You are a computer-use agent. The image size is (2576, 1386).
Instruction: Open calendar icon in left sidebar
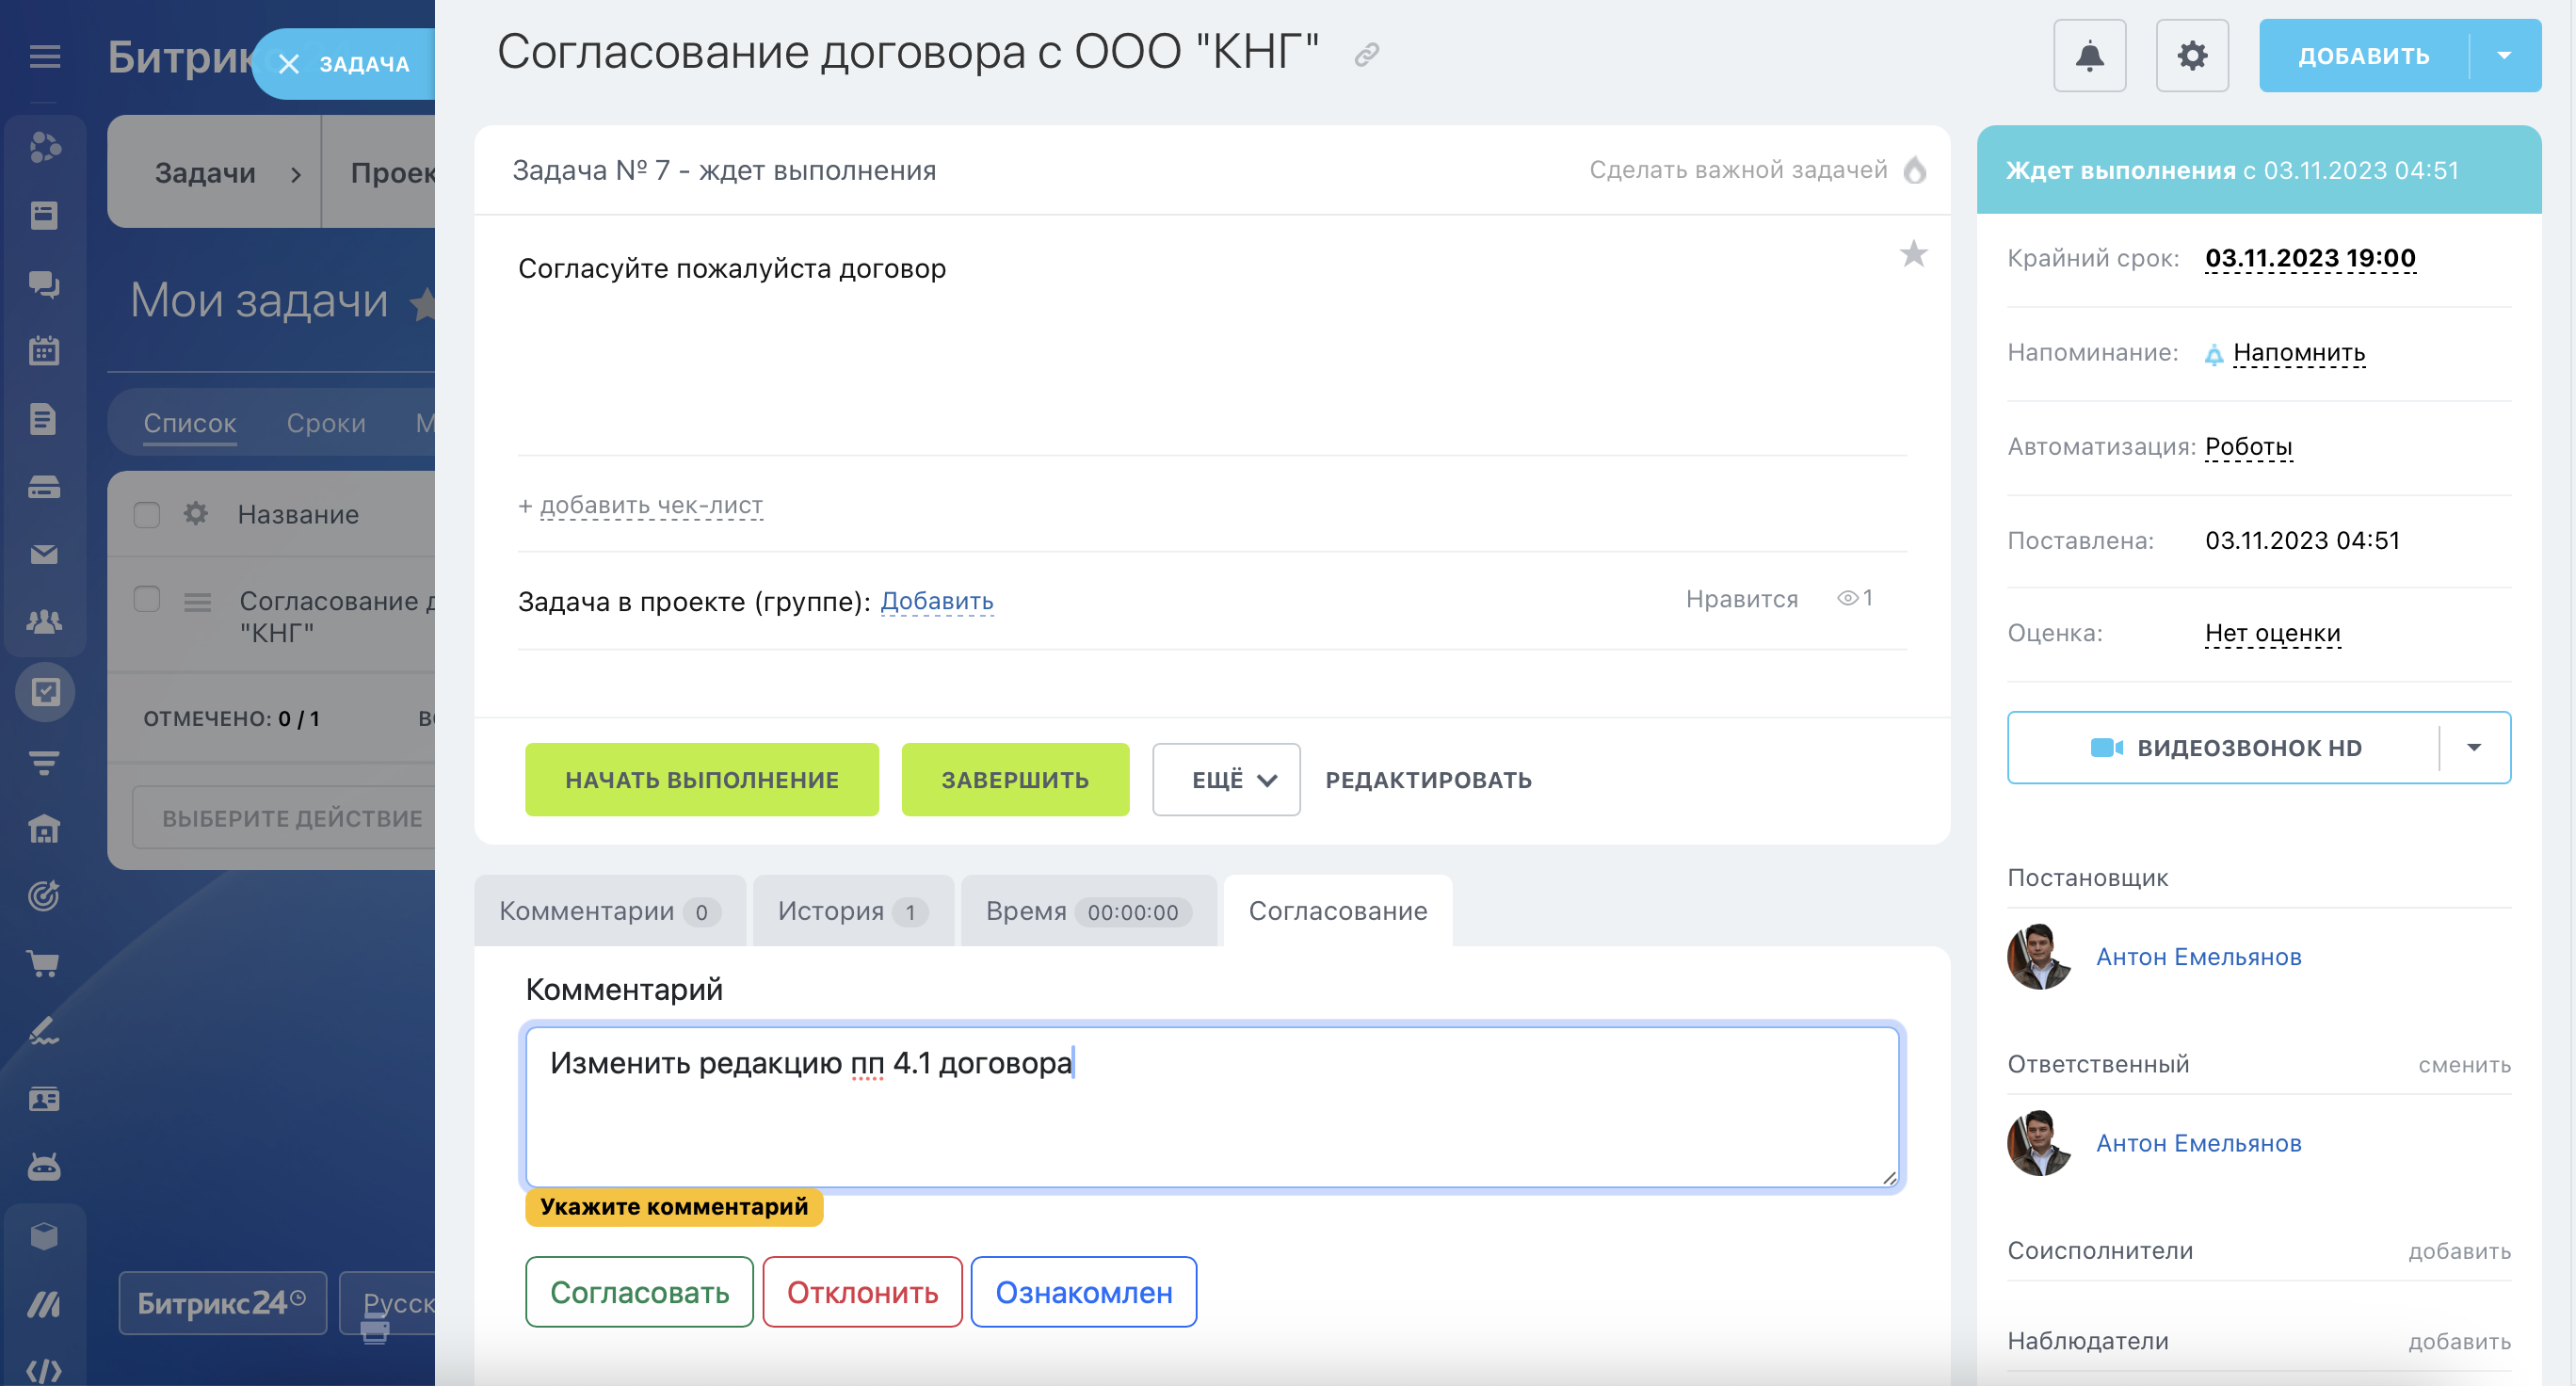point(44,351)
